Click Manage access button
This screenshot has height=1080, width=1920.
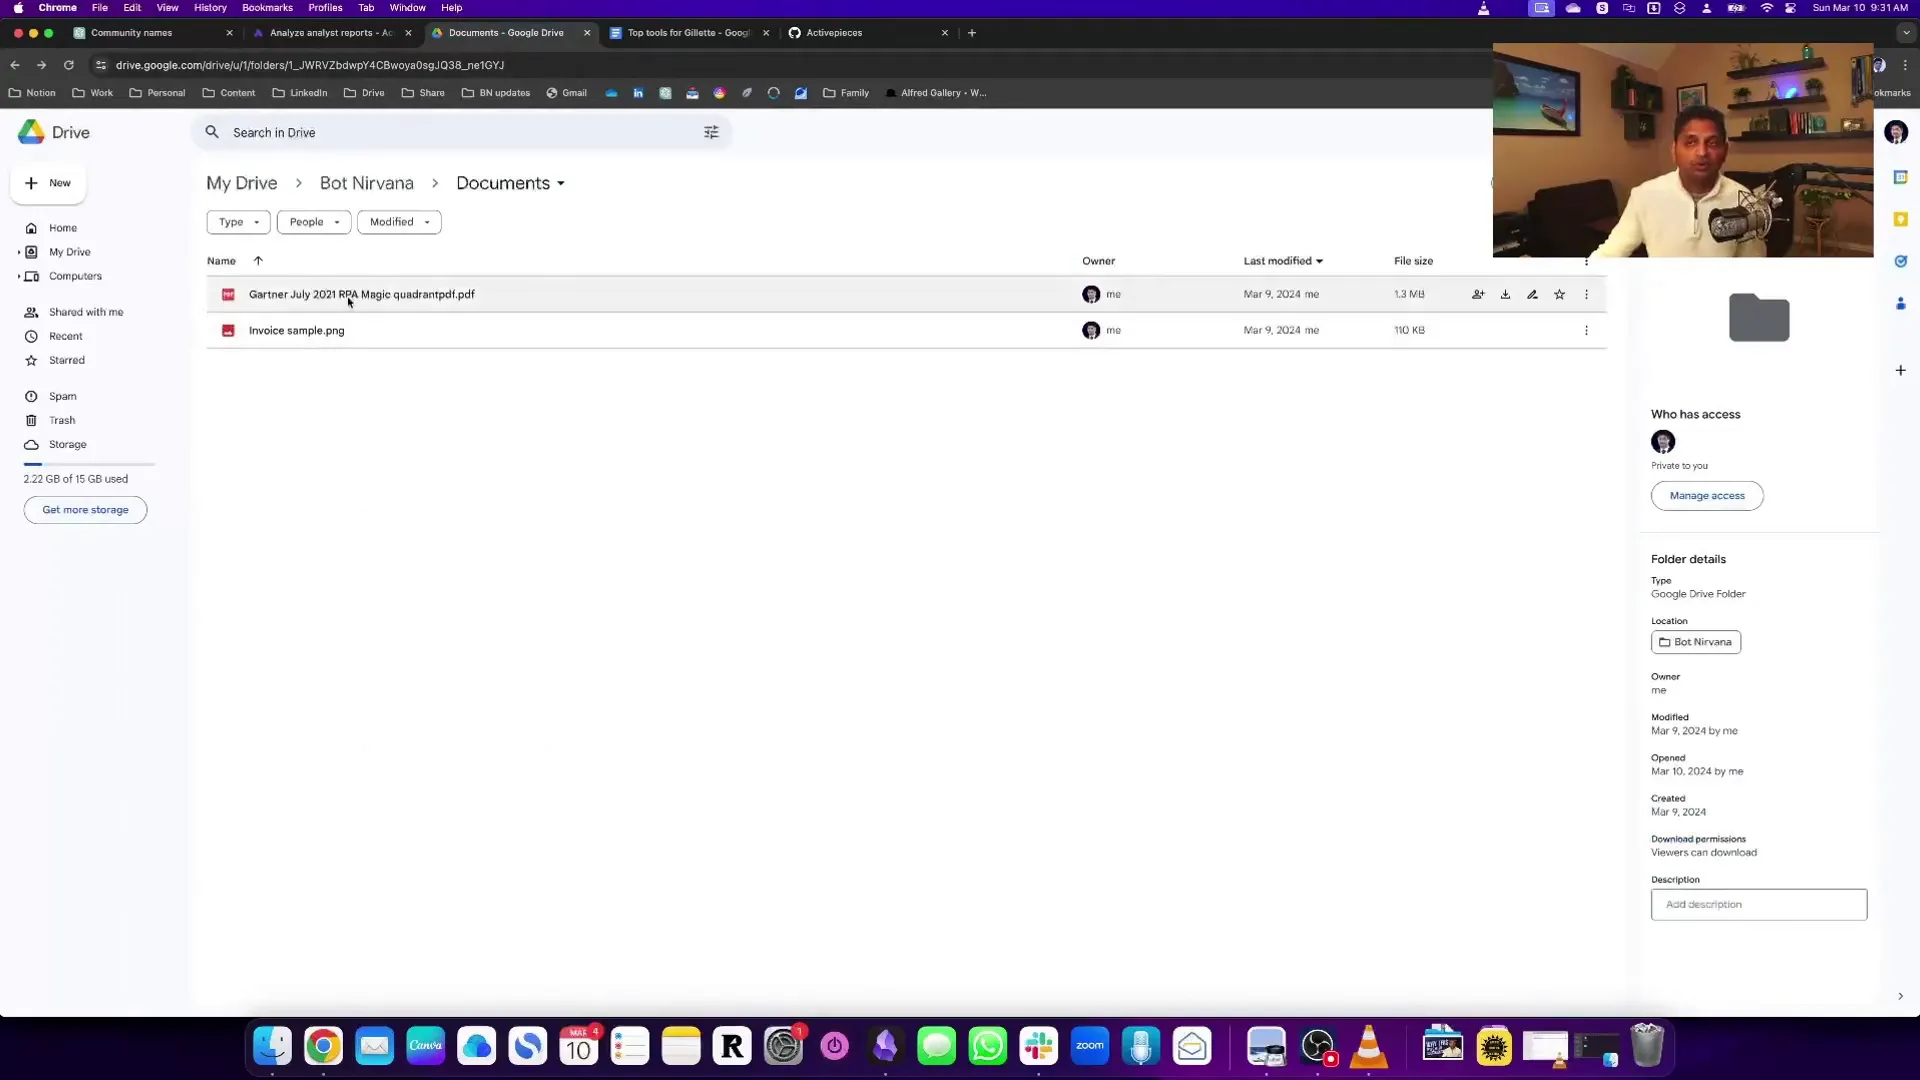1707,496
